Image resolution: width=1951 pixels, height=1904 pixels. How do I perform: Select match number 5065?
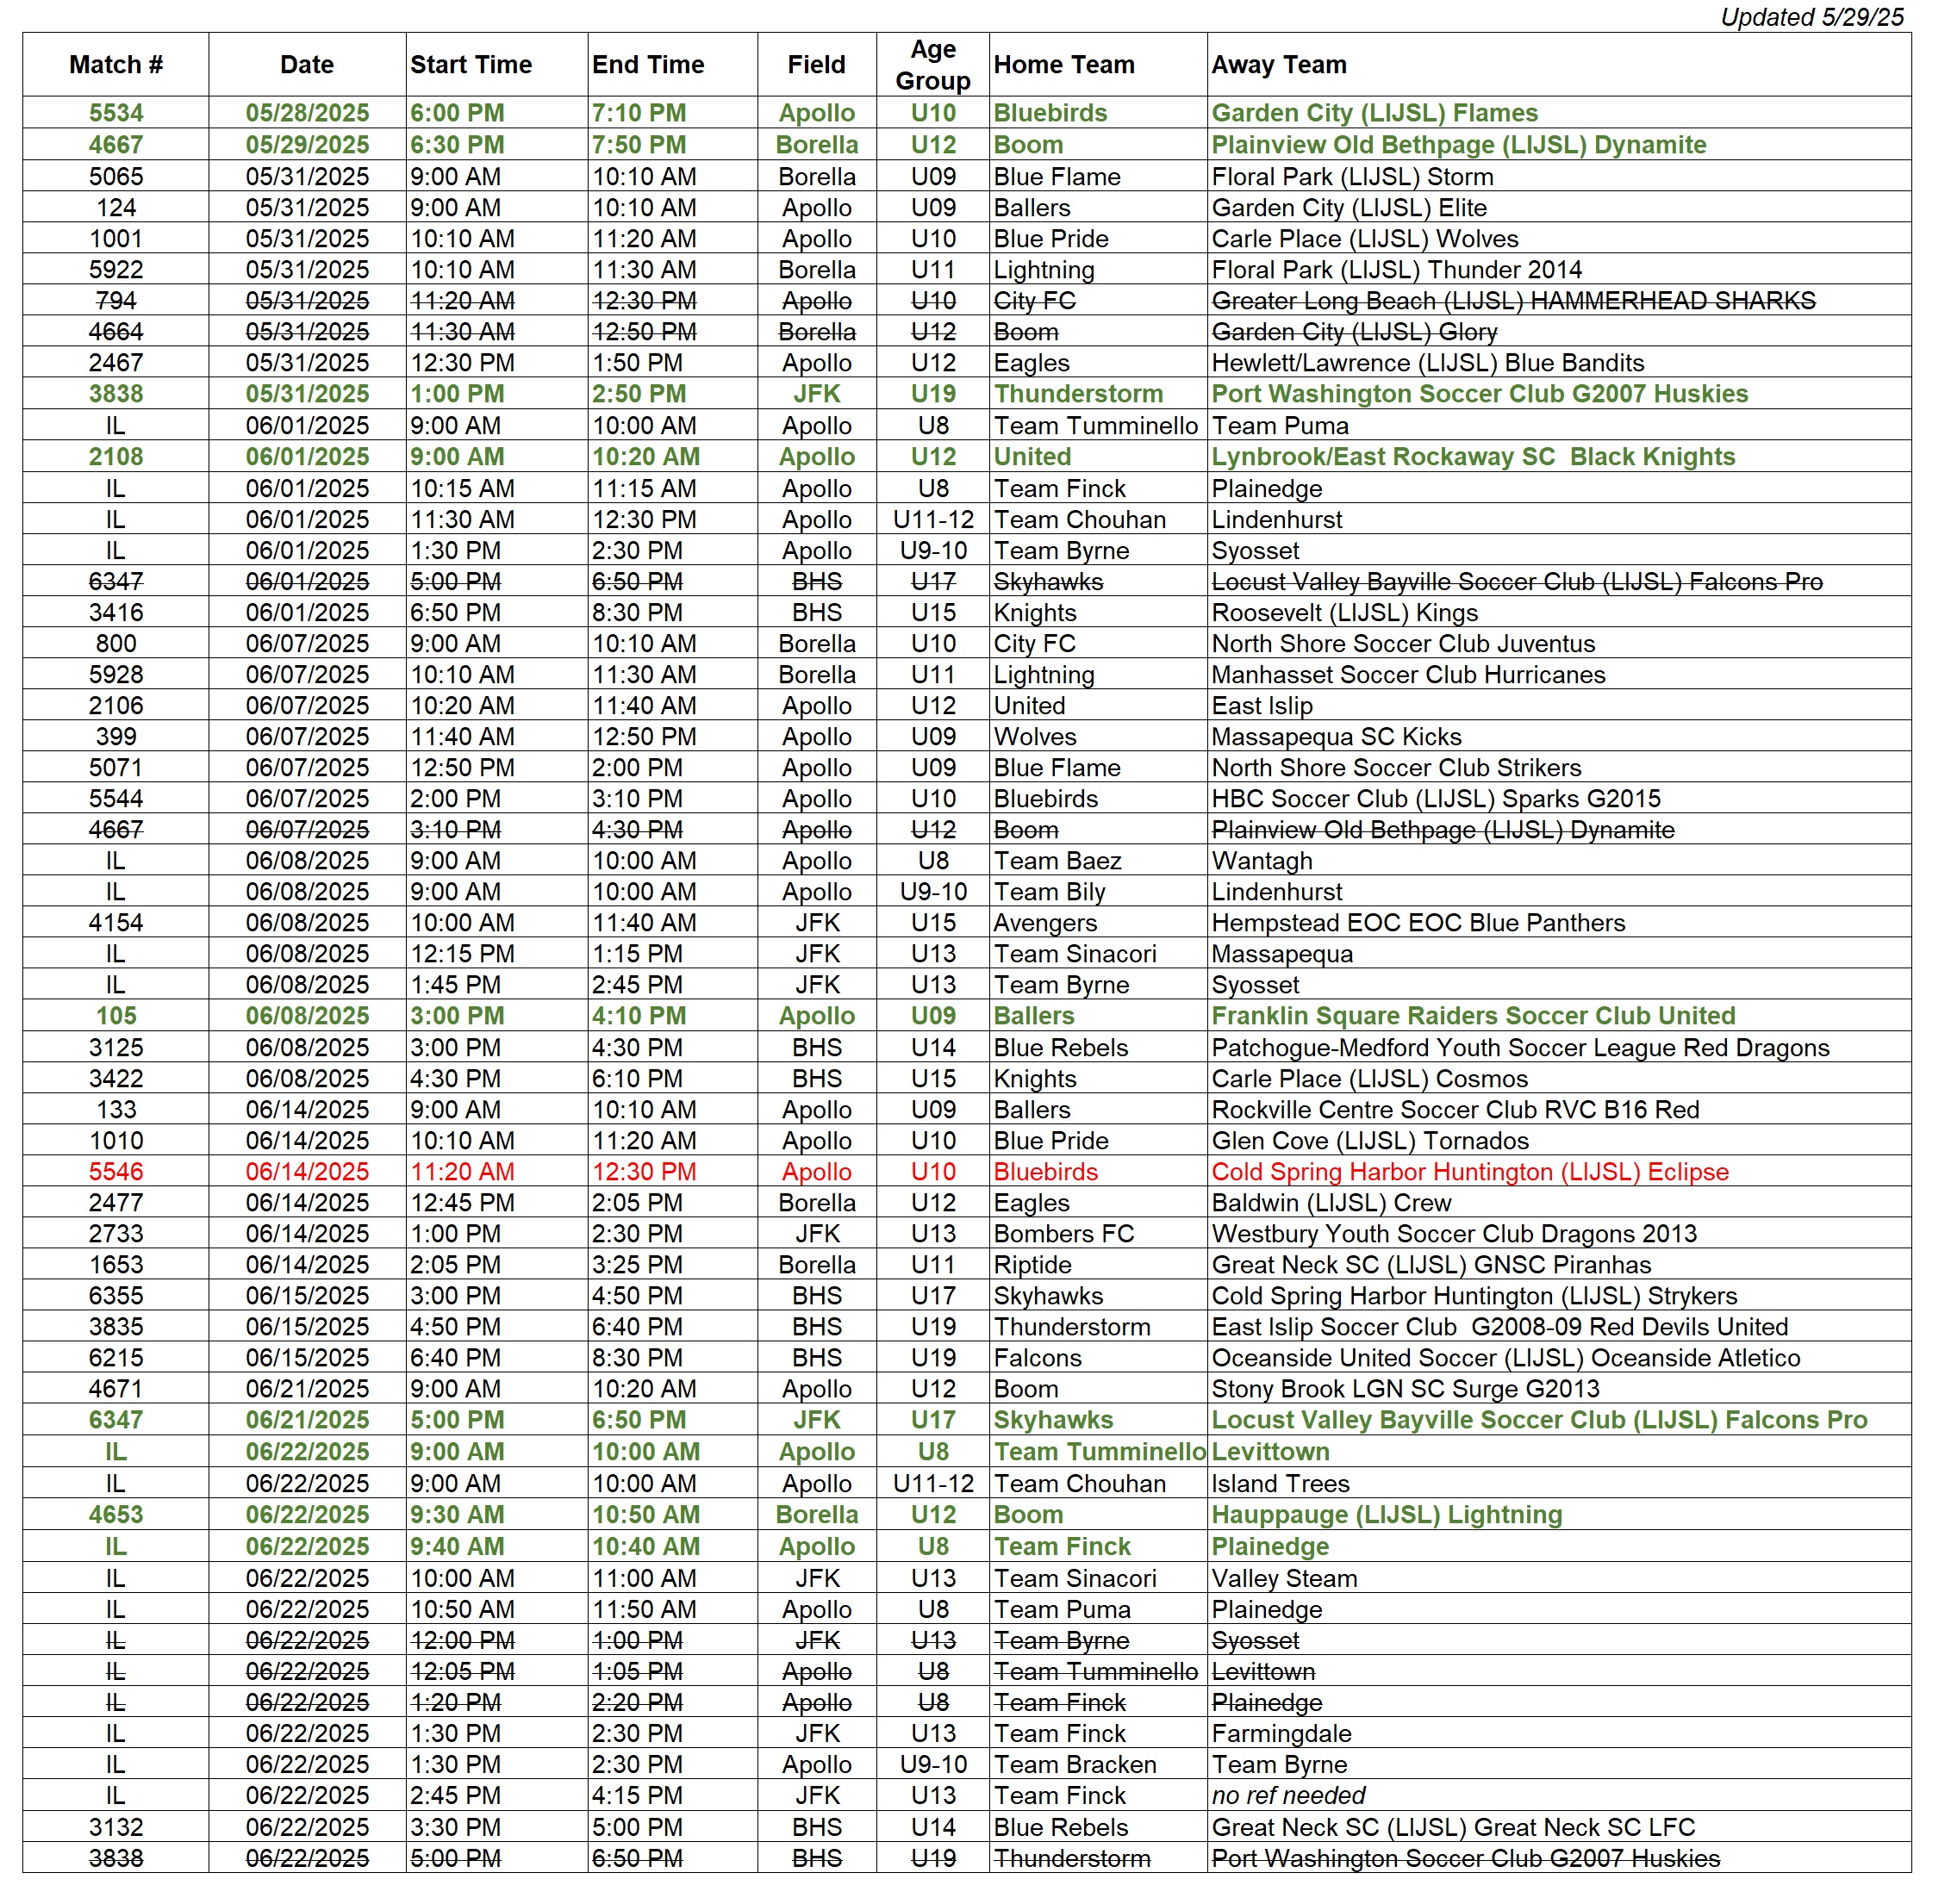(116, 177)
